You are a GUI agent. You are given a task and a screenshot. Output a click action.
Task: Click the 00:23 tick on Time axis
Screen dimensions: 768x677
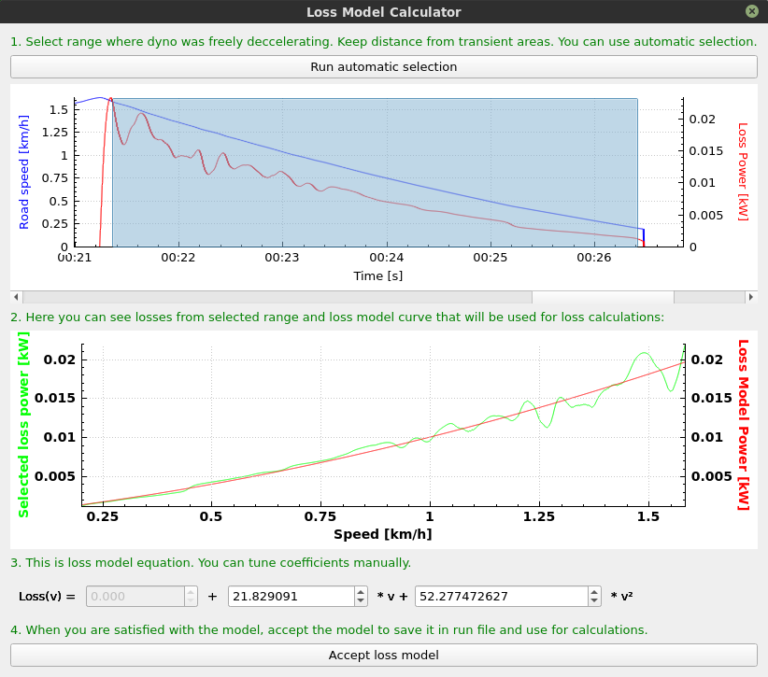click(282, 258)
